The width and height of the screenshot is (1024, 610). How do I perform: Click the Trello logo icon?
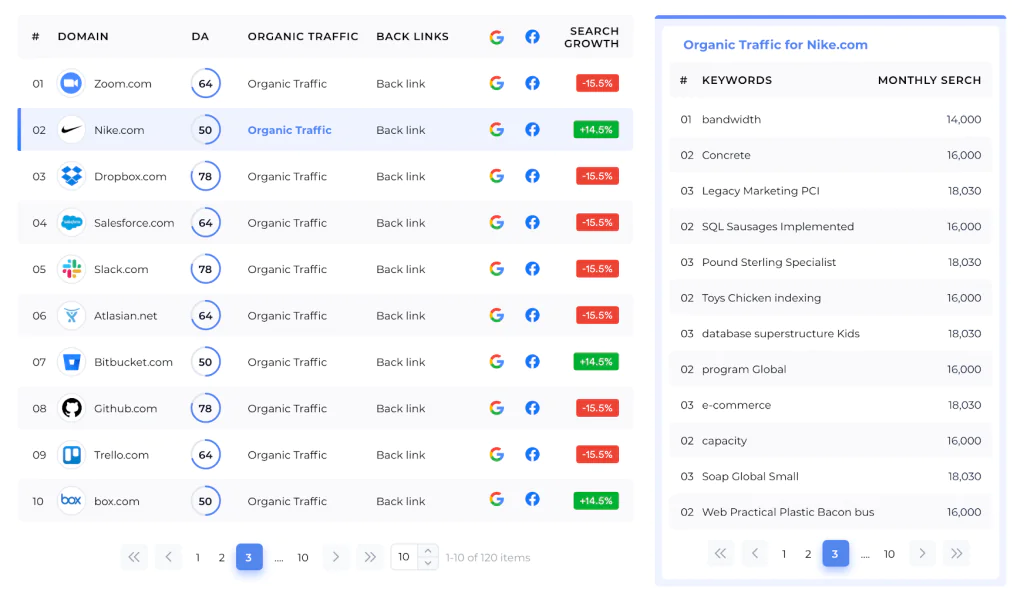point(71,455)
